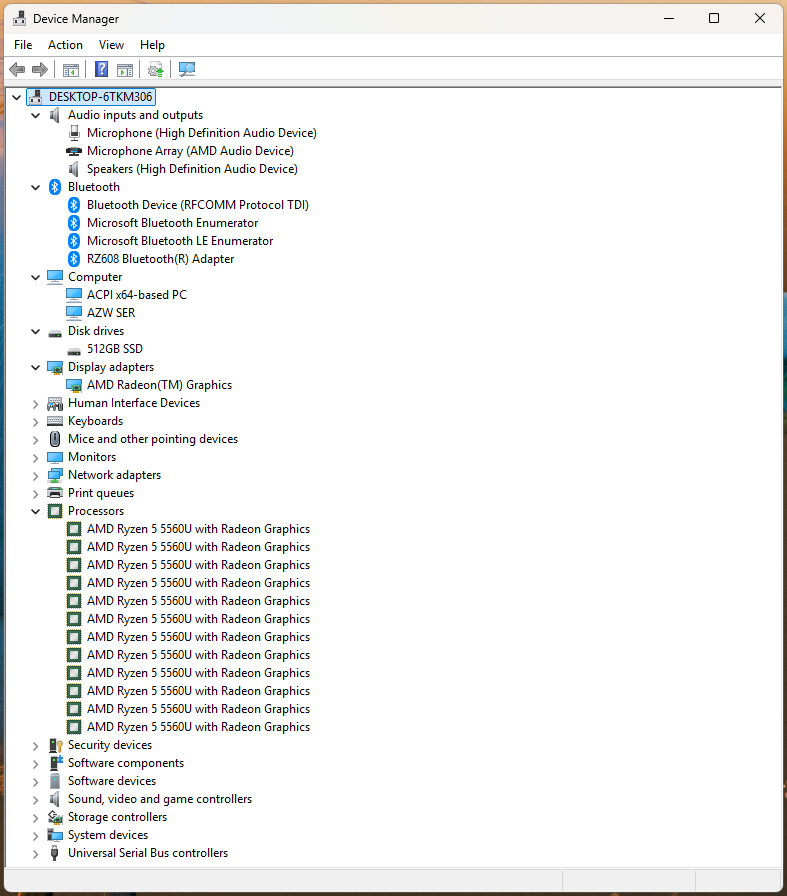Viewport: 787px width, 896px height.
Task: Click the Audio inputs and outputs speaker icon
Action: pos(55,115)
